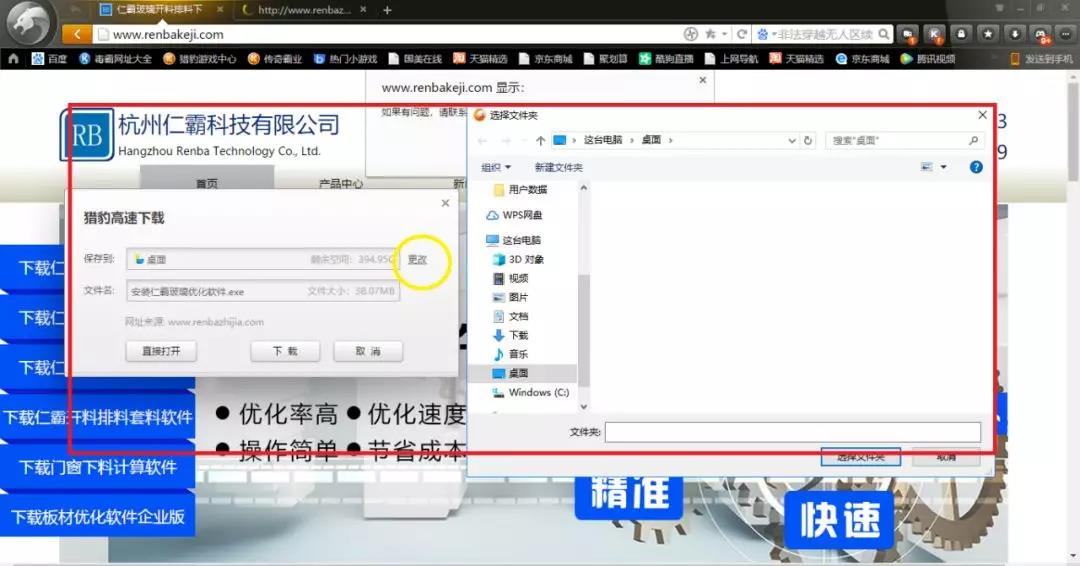Open 产品中心 site navigation tab
The width and height of the screenshot is (1080, 566).
point(341,182)
